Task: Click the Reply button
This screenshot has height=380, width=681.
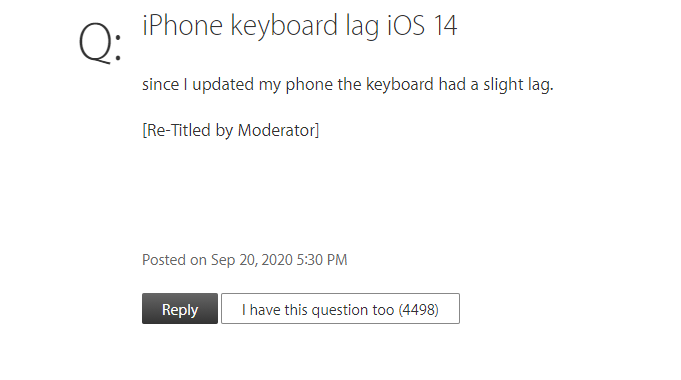Action: point(180,308)
